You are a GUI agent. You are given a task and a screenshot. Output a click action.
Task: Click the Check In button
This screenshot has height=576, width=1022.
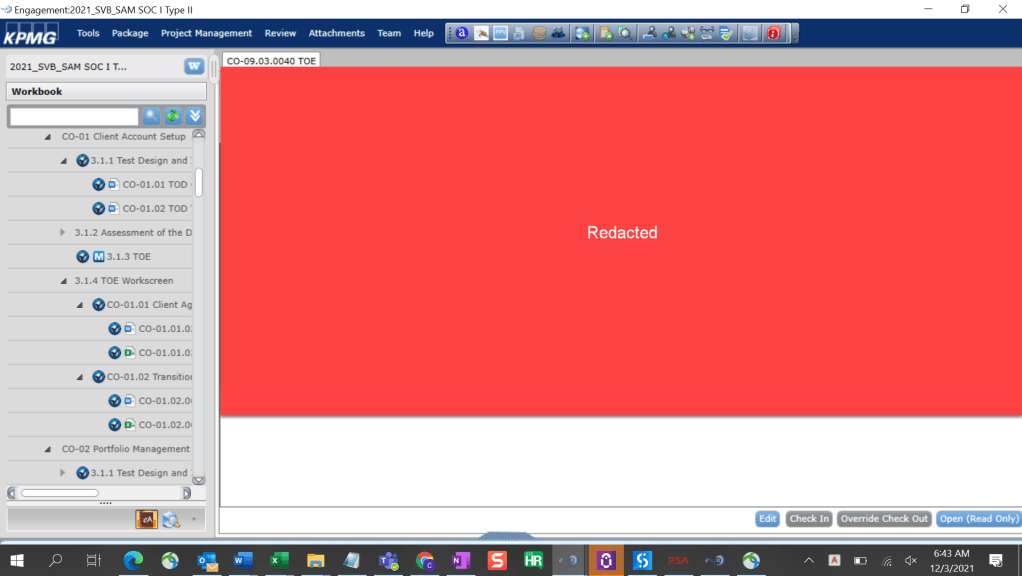click(808, 519)
